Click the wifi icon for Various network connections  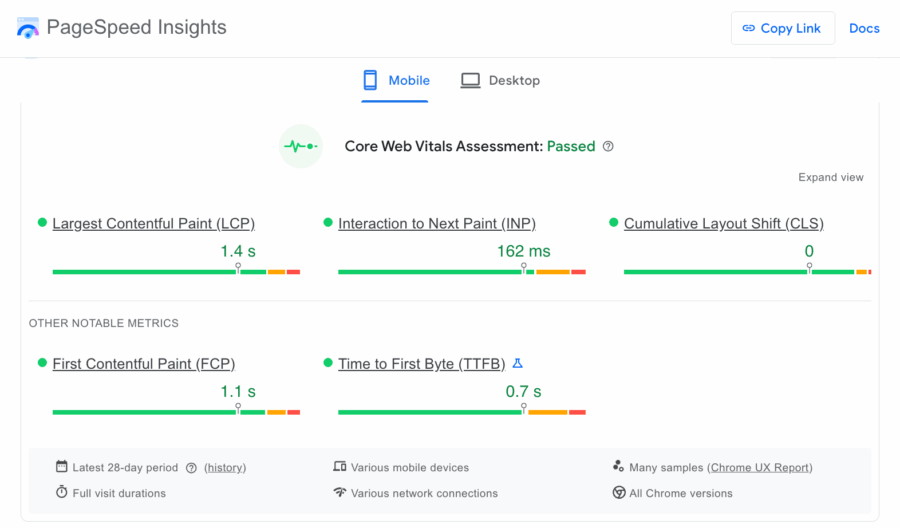340,492
